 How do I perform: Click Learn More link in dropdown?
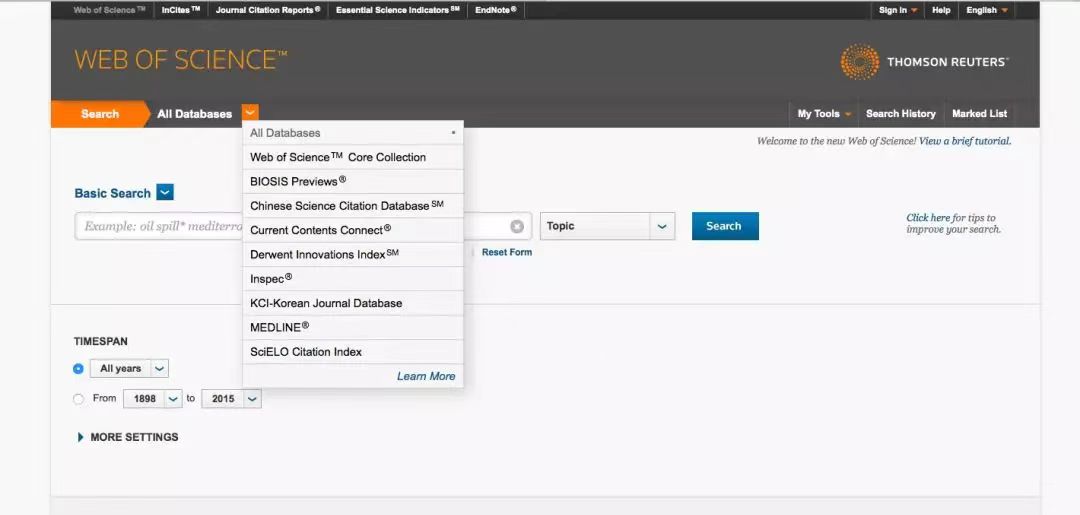(x=426, y=376)
